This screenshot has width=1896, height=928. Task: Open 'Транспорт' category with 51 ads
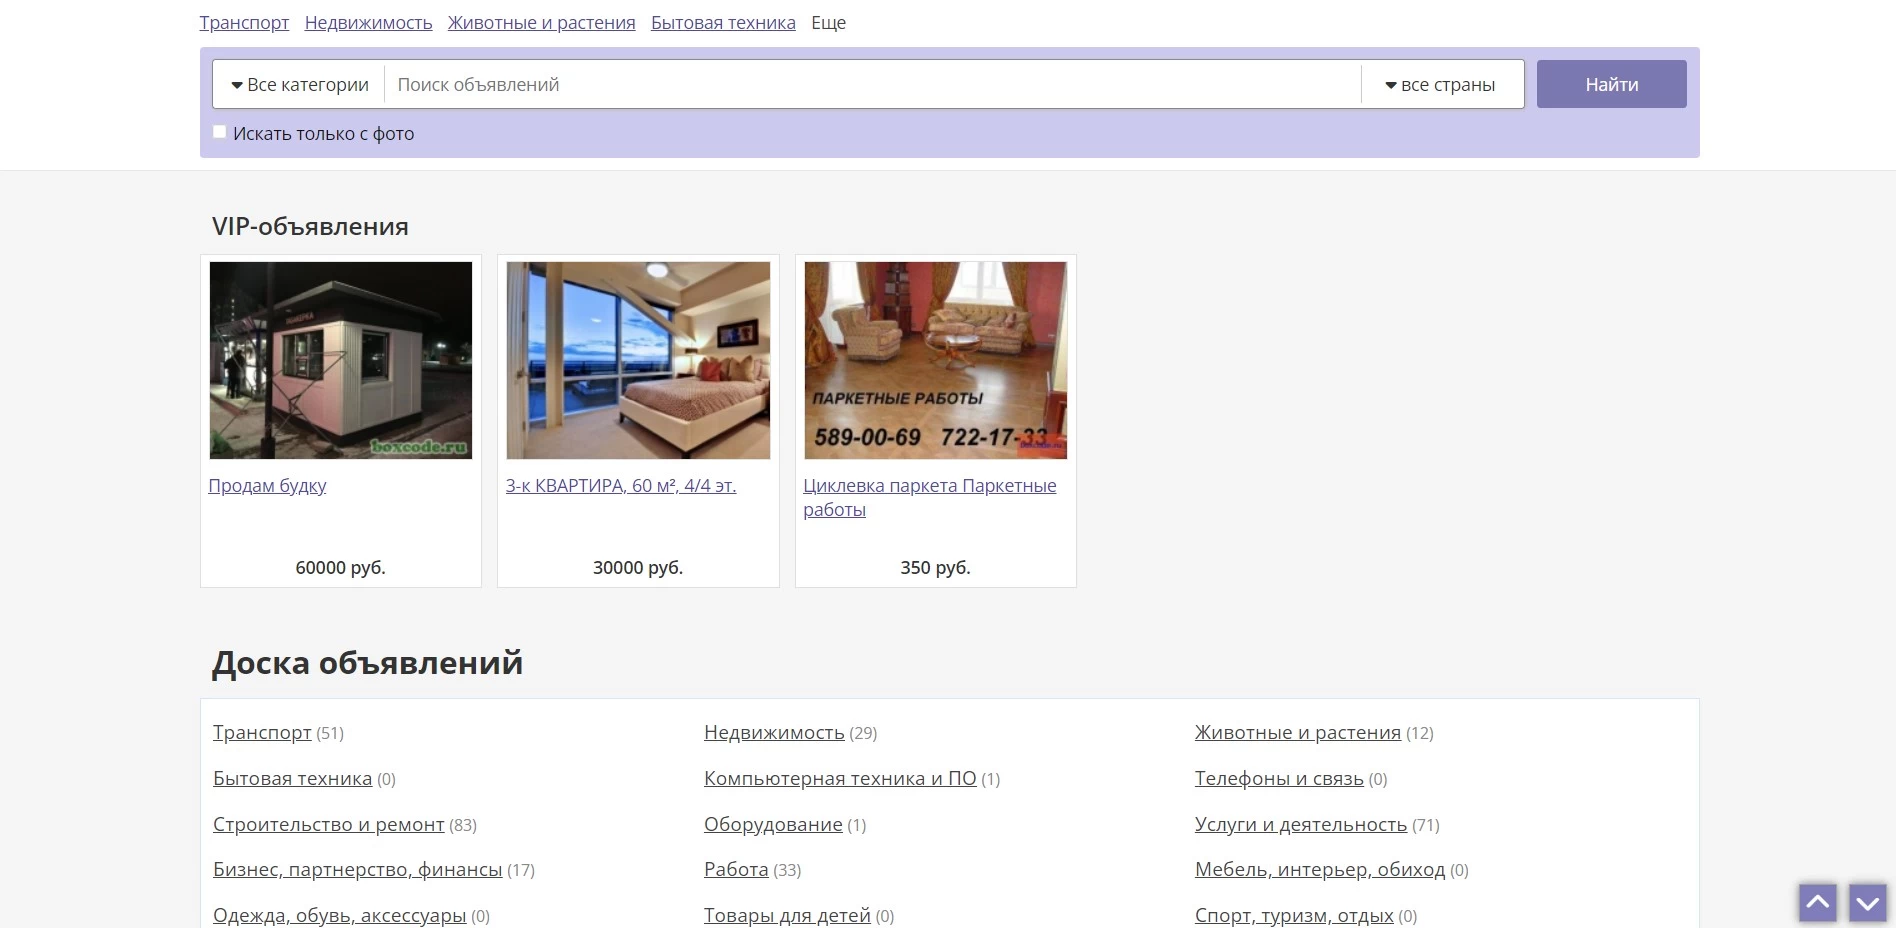pos(262,733)
